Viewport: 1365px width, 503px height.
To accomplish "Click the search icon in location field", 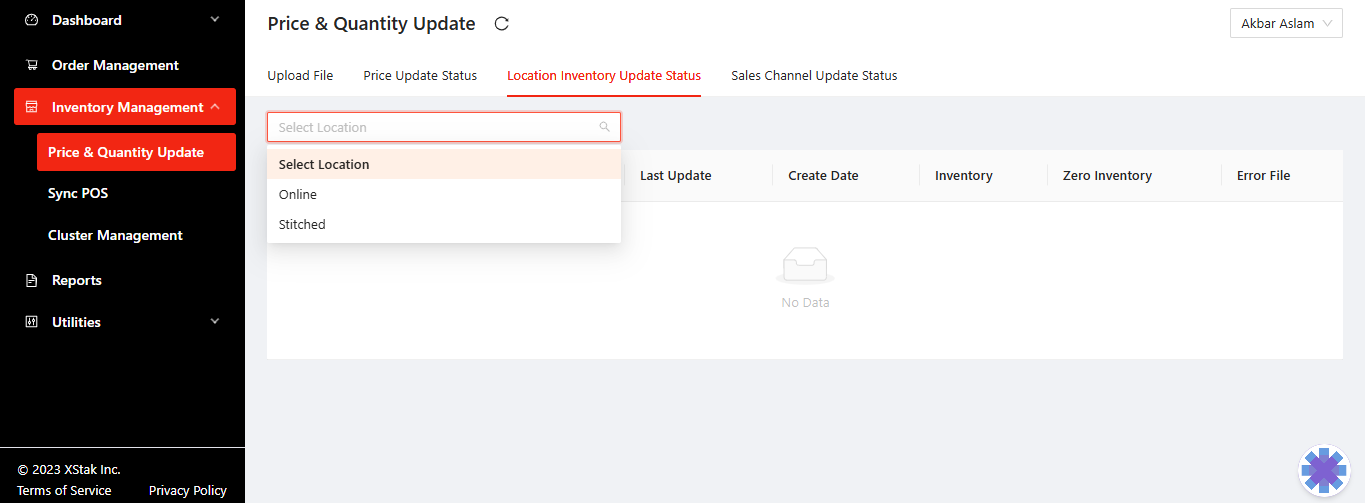I will (604, 127).
